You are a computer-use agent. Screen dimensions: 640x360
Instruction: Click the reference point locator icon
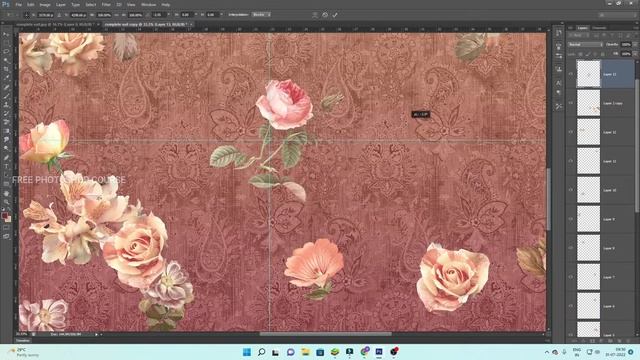pos(27,15)
